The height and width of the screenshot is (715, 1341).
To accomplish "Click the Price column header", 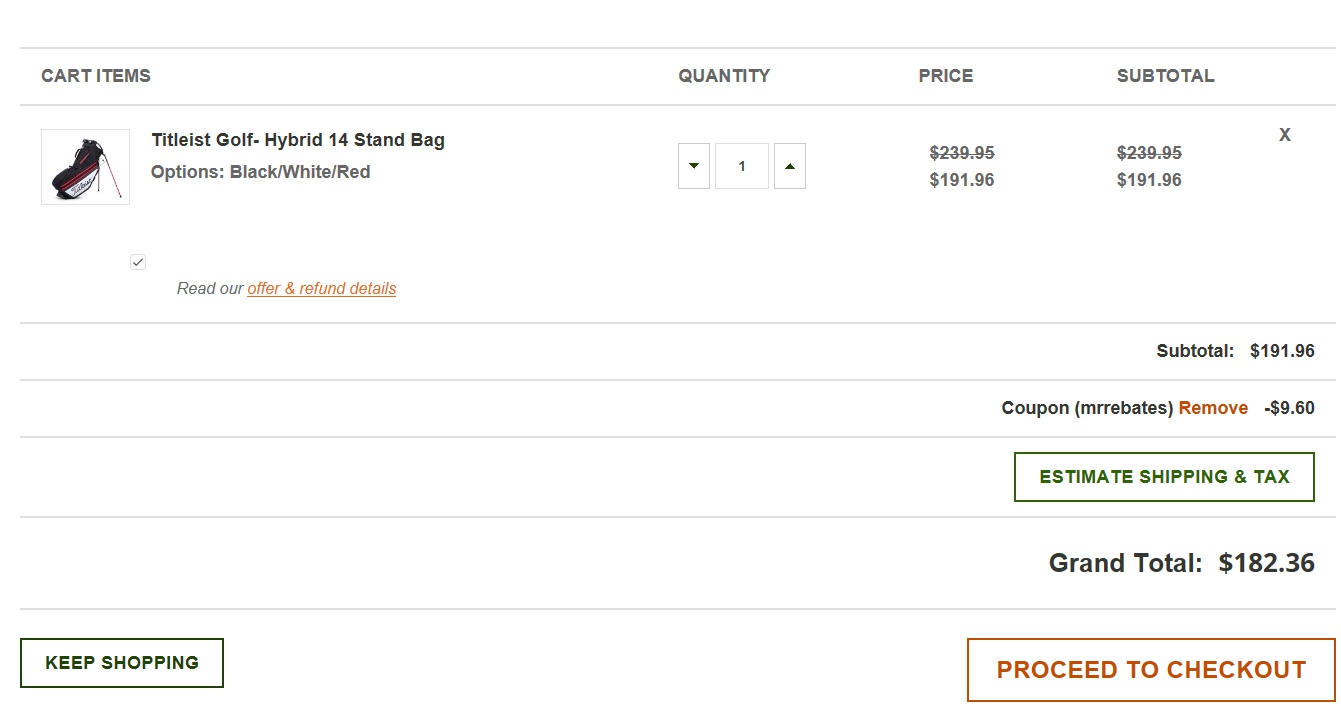I will (x=946, y=76).
